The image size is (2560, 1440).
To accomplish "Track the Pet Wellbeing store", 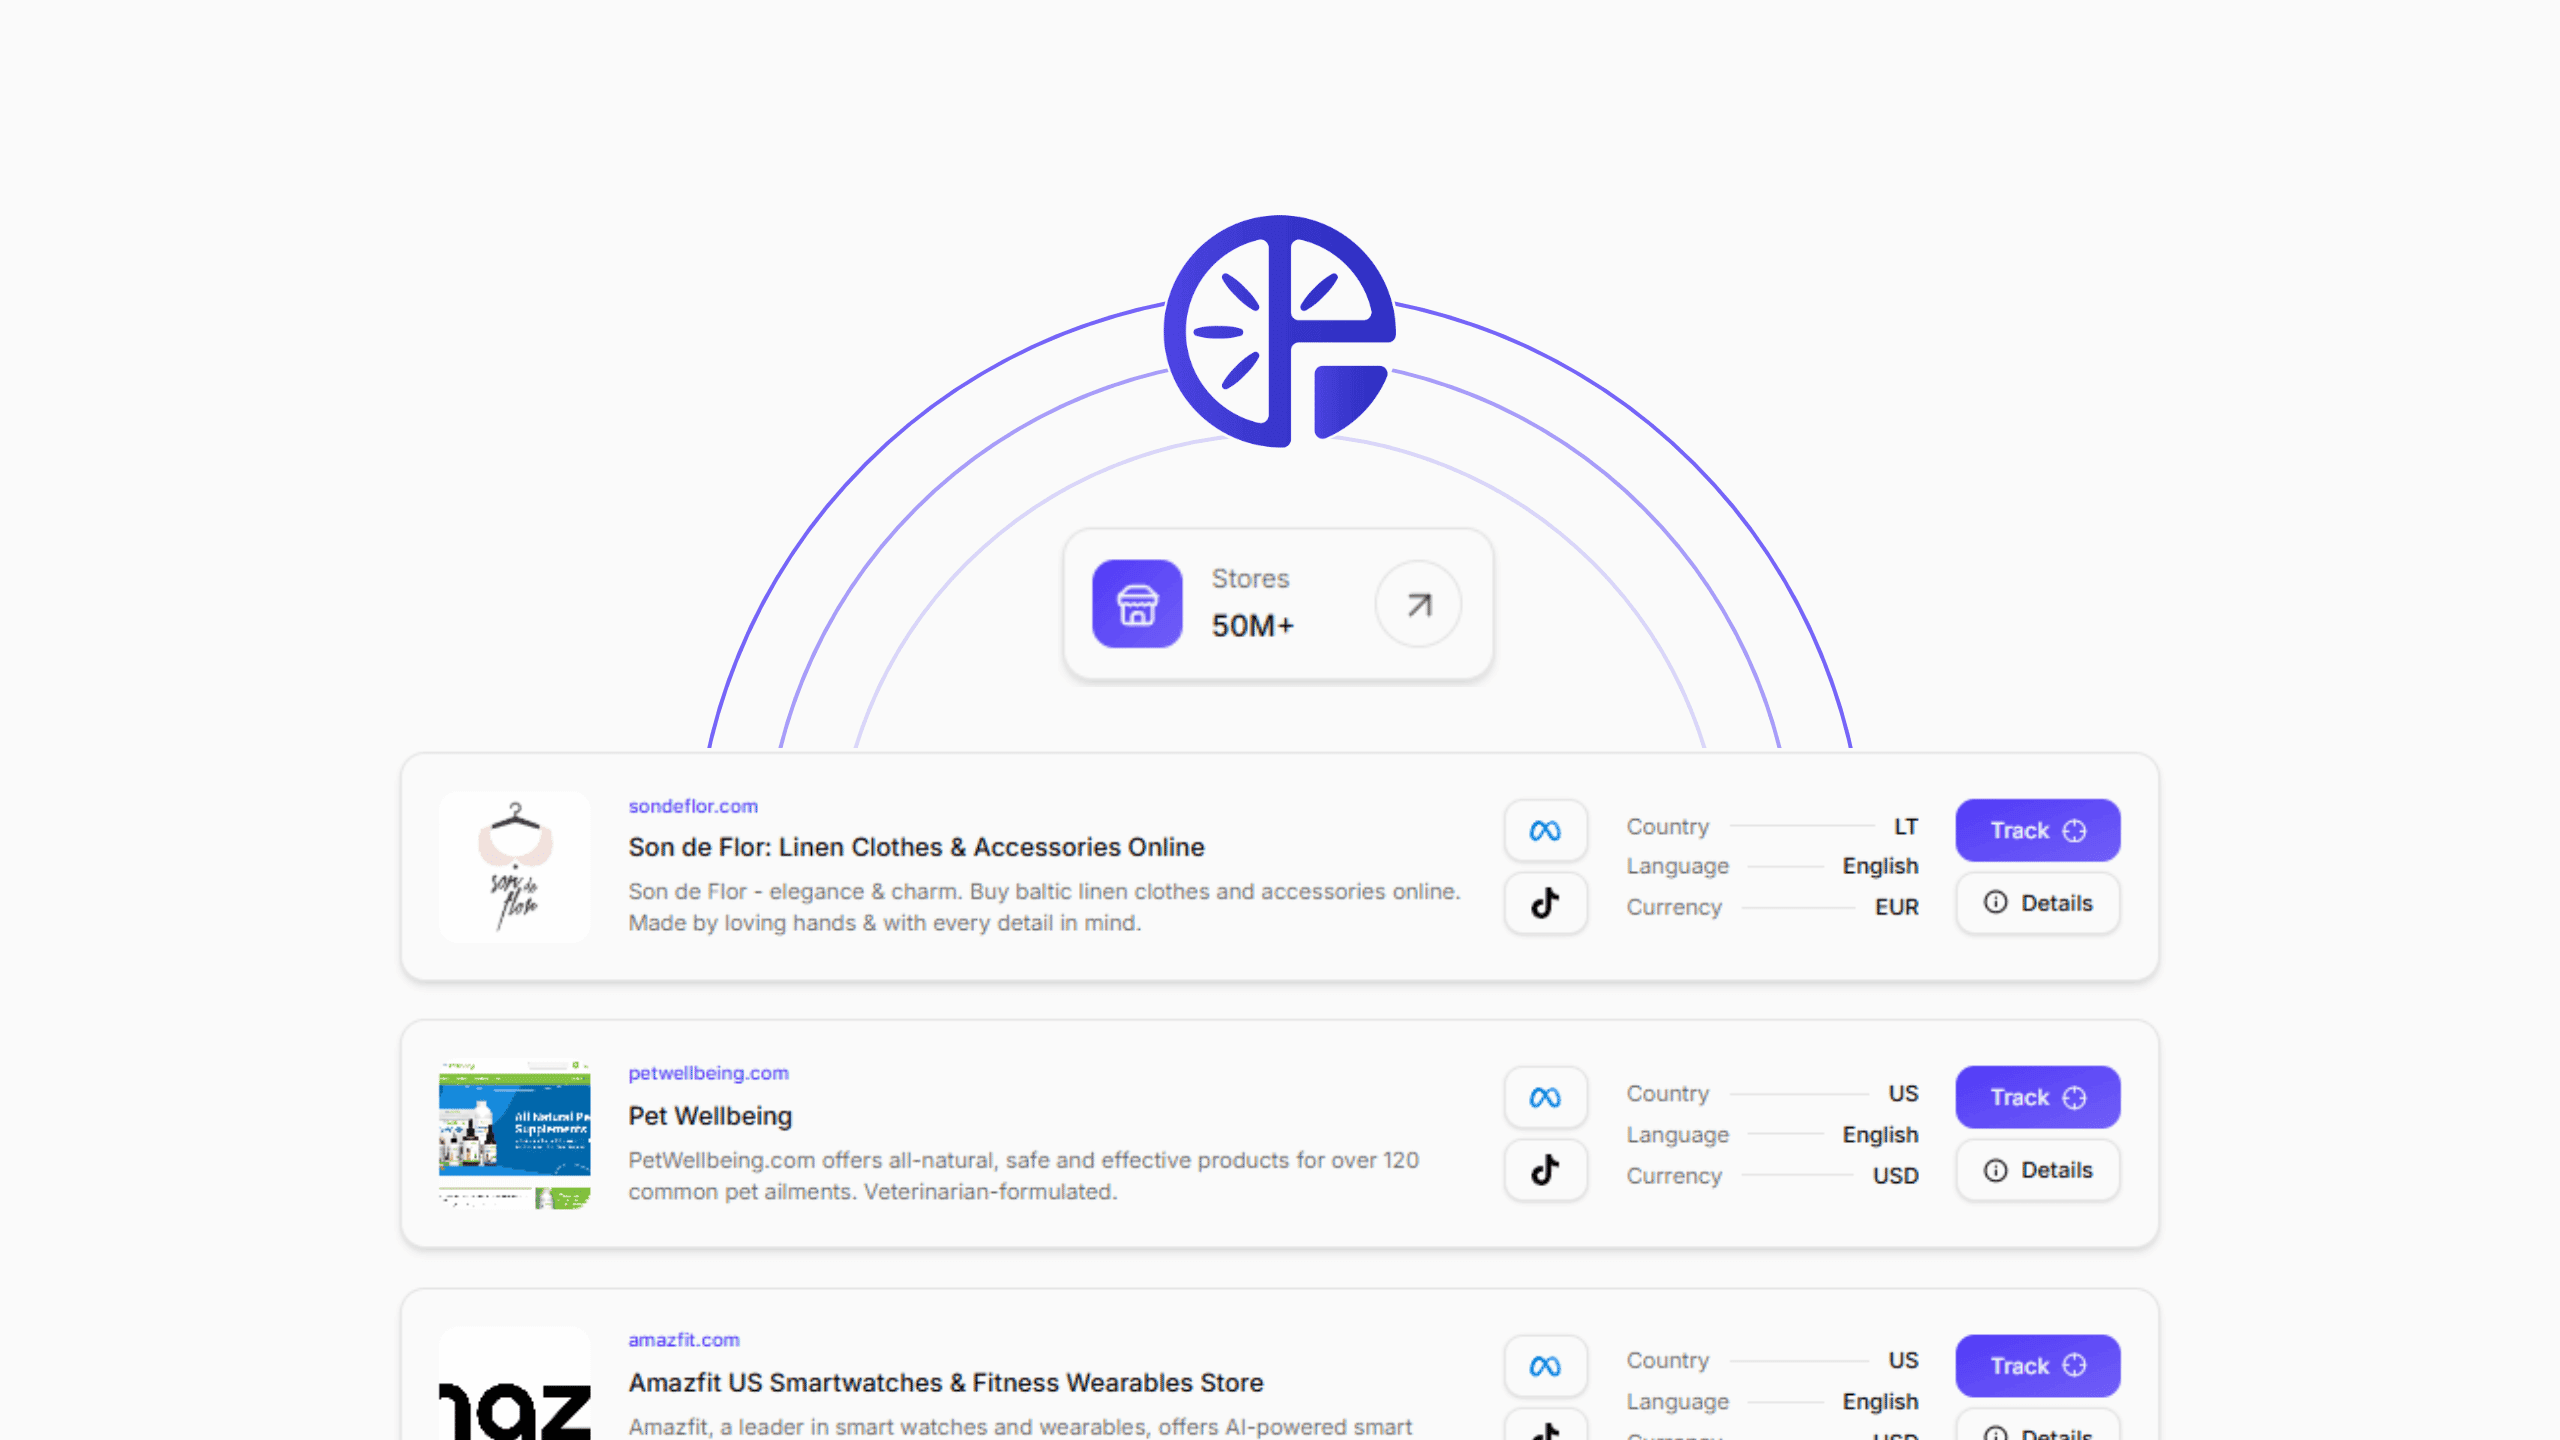I will [x=2038, y=1097].
